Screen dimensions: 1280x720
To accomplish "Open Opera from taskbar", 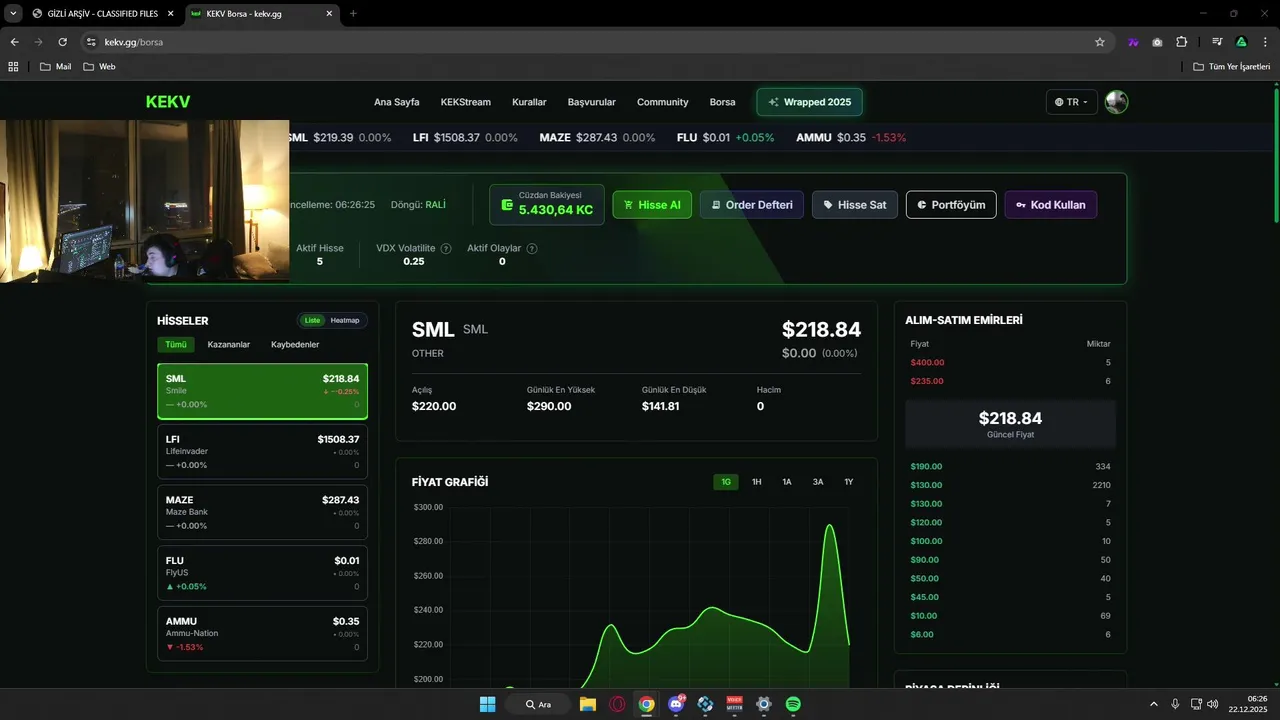I will 617,704.
